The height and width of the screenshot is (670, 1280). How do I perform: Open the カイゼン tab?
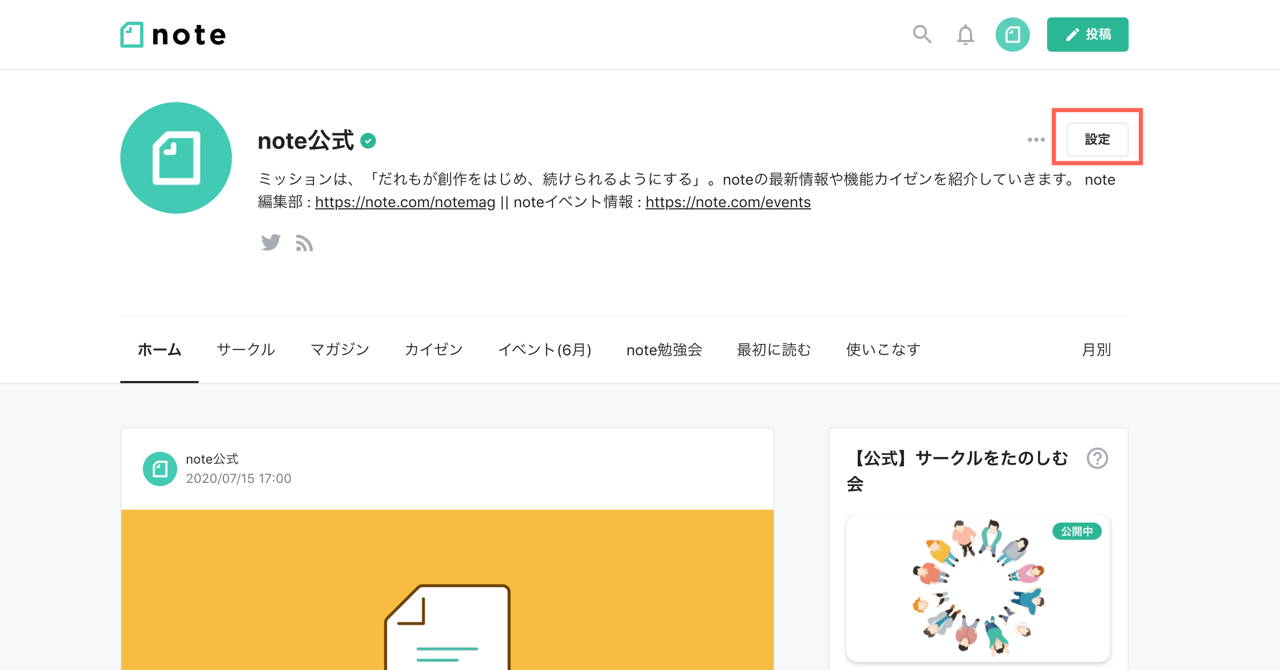(x=434, y=350)
